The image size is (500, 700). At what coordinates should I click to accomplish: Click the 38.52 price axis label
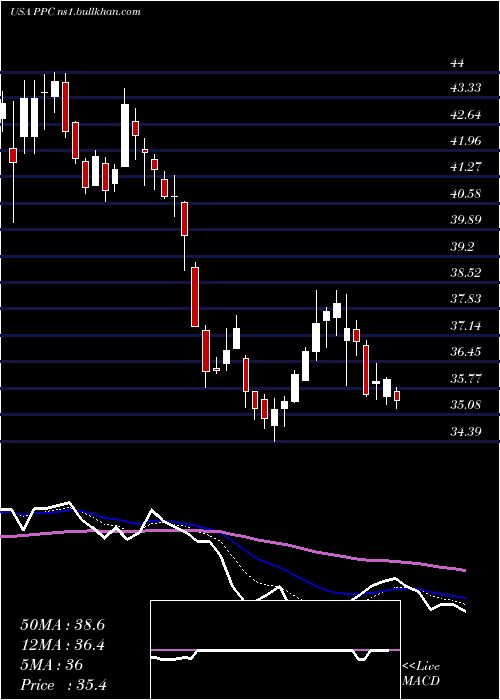(x=466, y=272)
